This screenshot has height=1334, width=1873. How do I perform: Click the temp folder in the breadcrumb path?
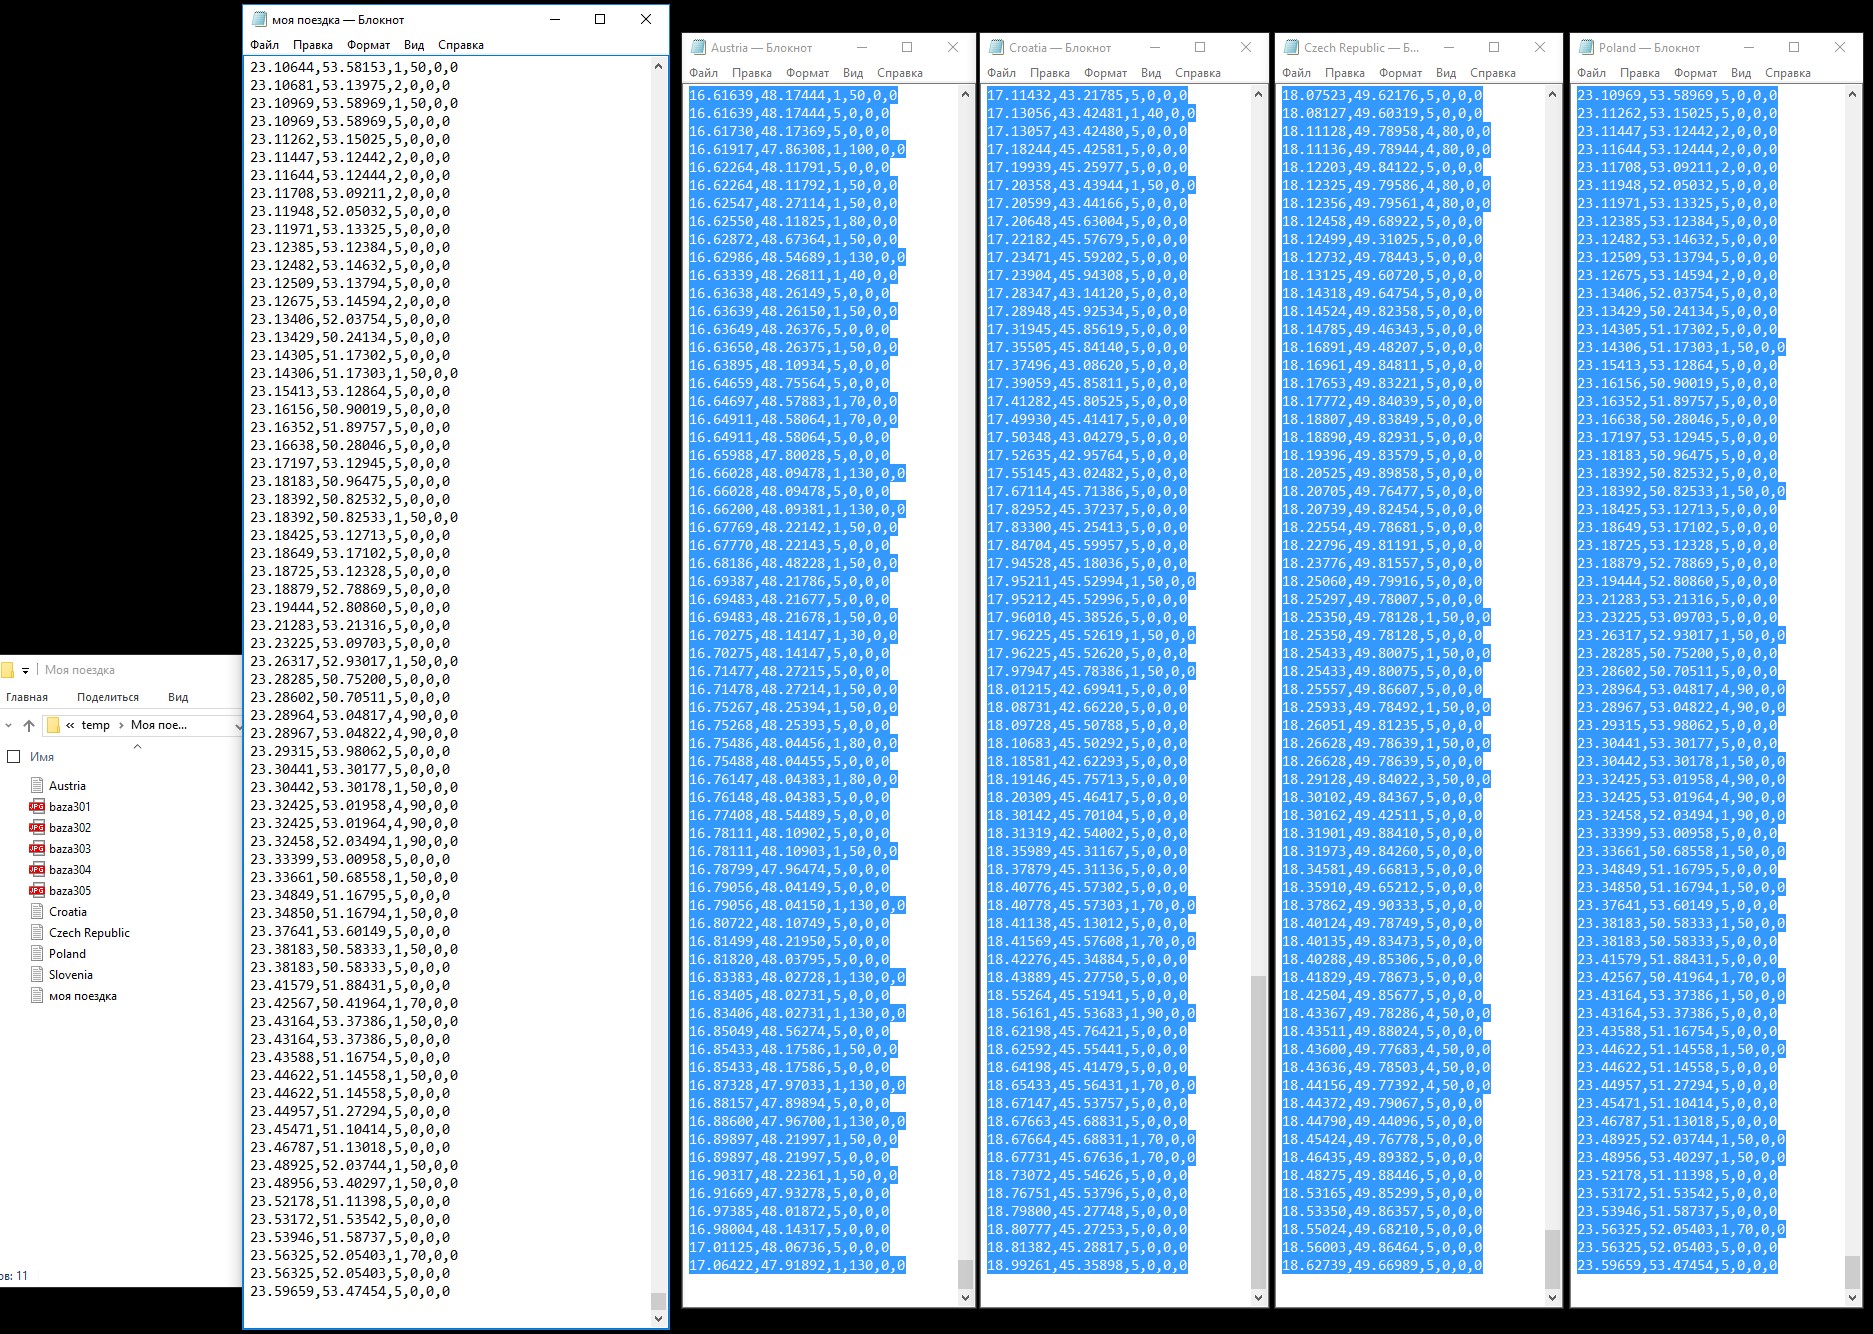coord(95,725)
